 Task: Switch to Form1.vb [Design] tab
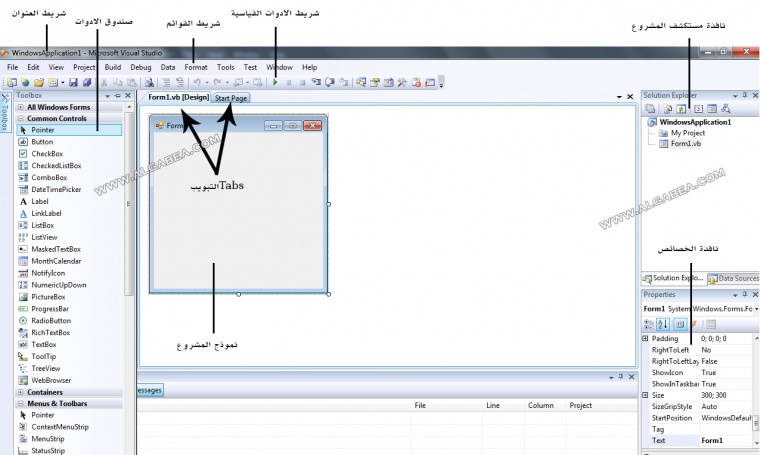(178, 97)
